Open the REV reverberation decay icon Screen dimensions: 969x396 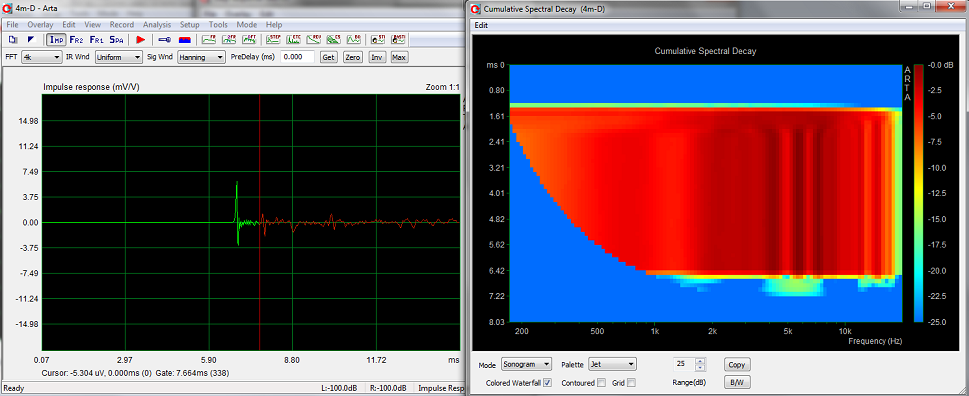click(x=314, y=40)
